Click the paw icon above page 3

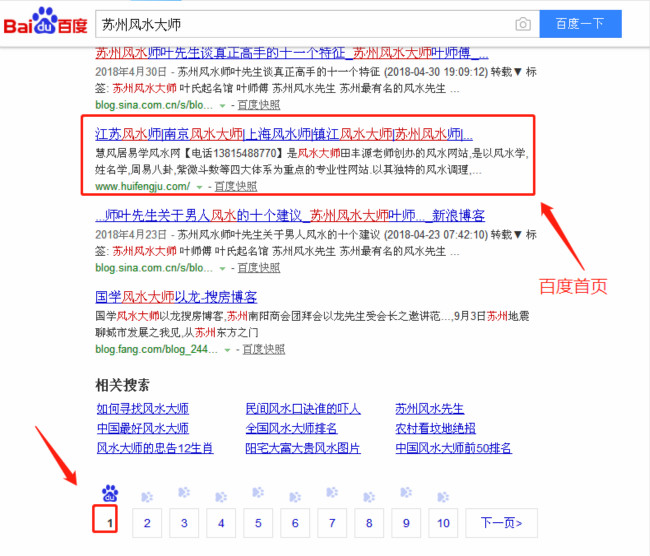coord(184,494)
